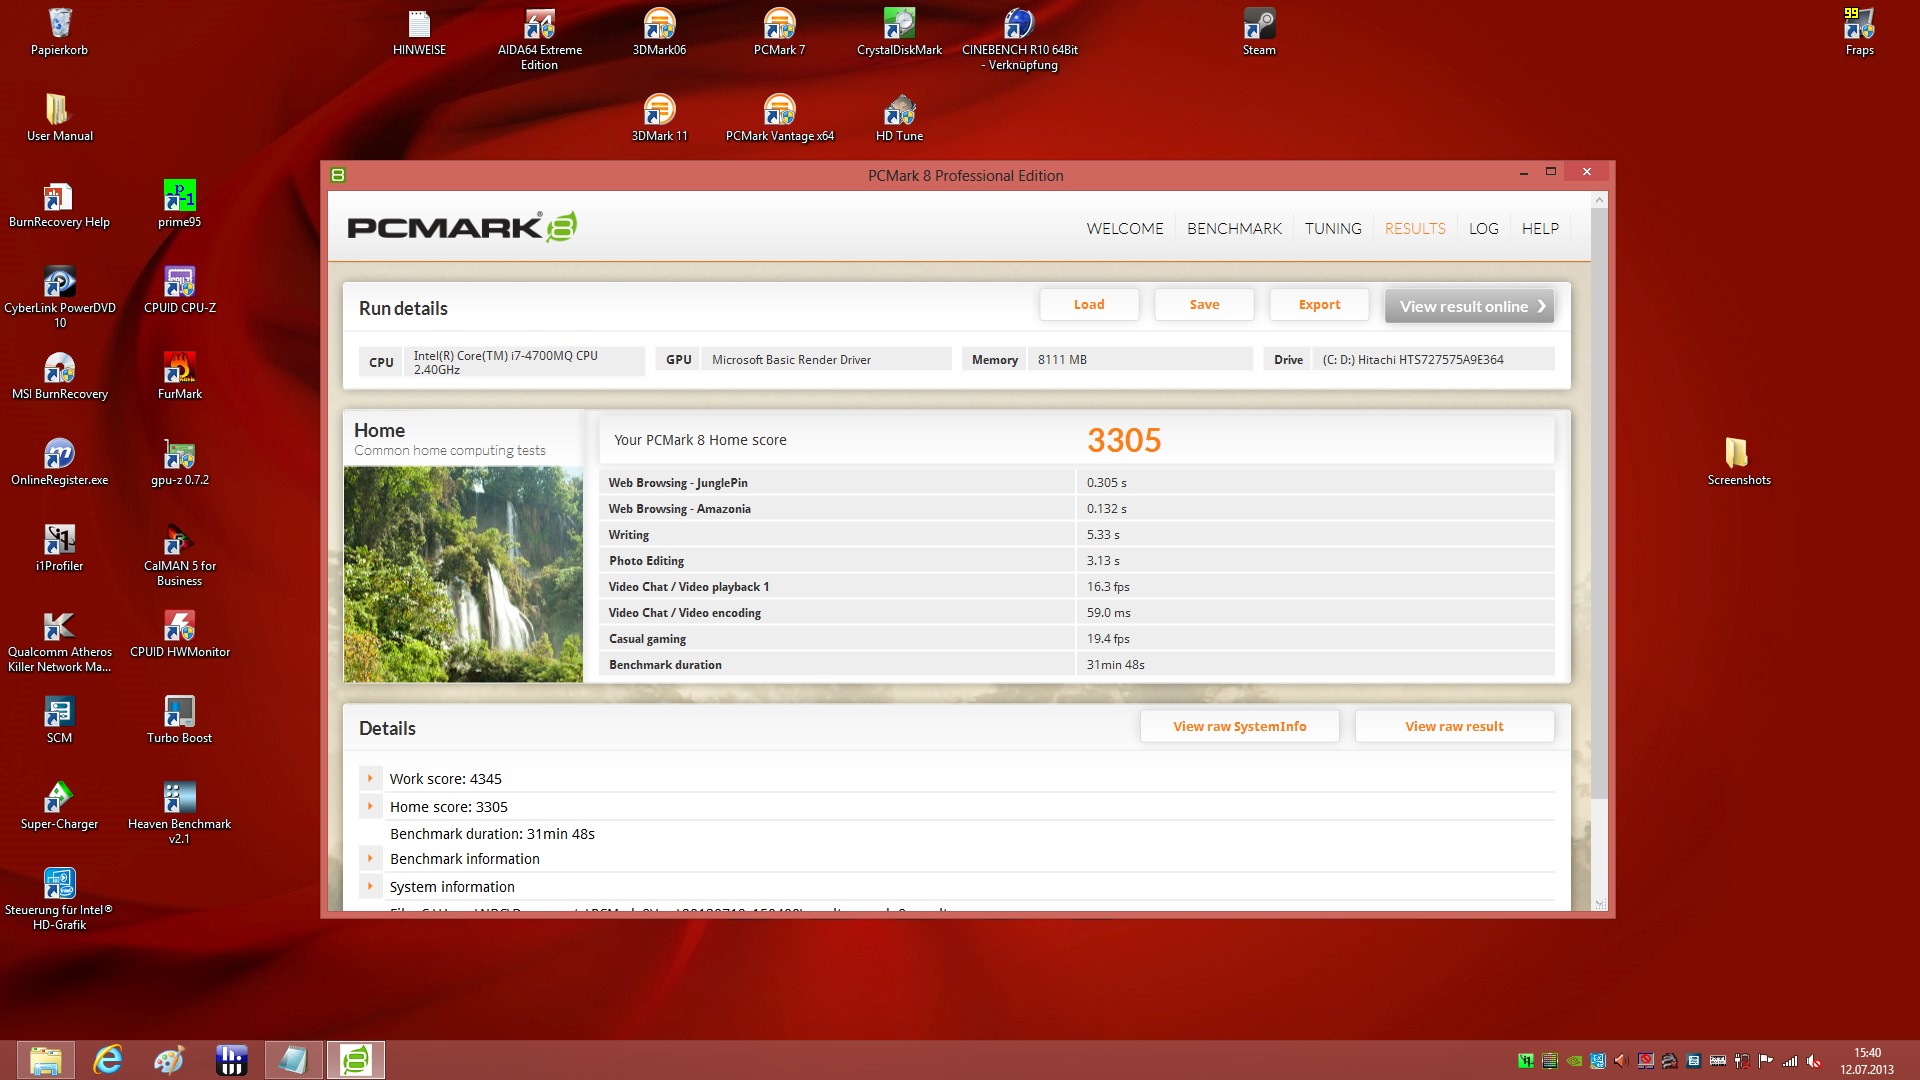Viewport: 1920px width, 1080px height.
Task: Click the taskbar clock showing 15:40
Action: click(x=1867, y=1061)
